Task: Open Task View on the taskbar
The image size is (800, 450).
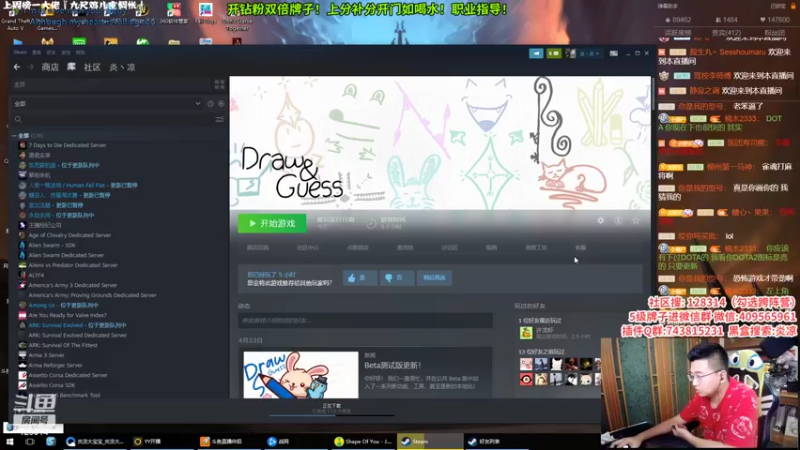Action: click(x=30, y=441)
